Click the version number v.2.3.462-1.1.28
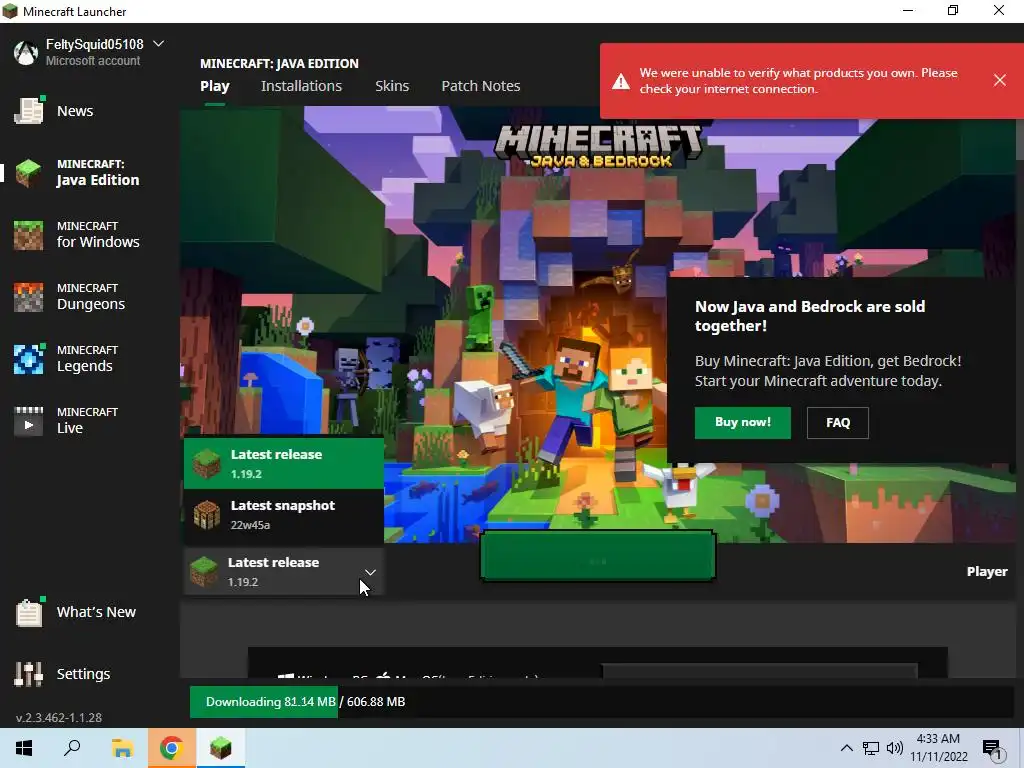This screenshot has height=768, width=1024. coord(59,717)
